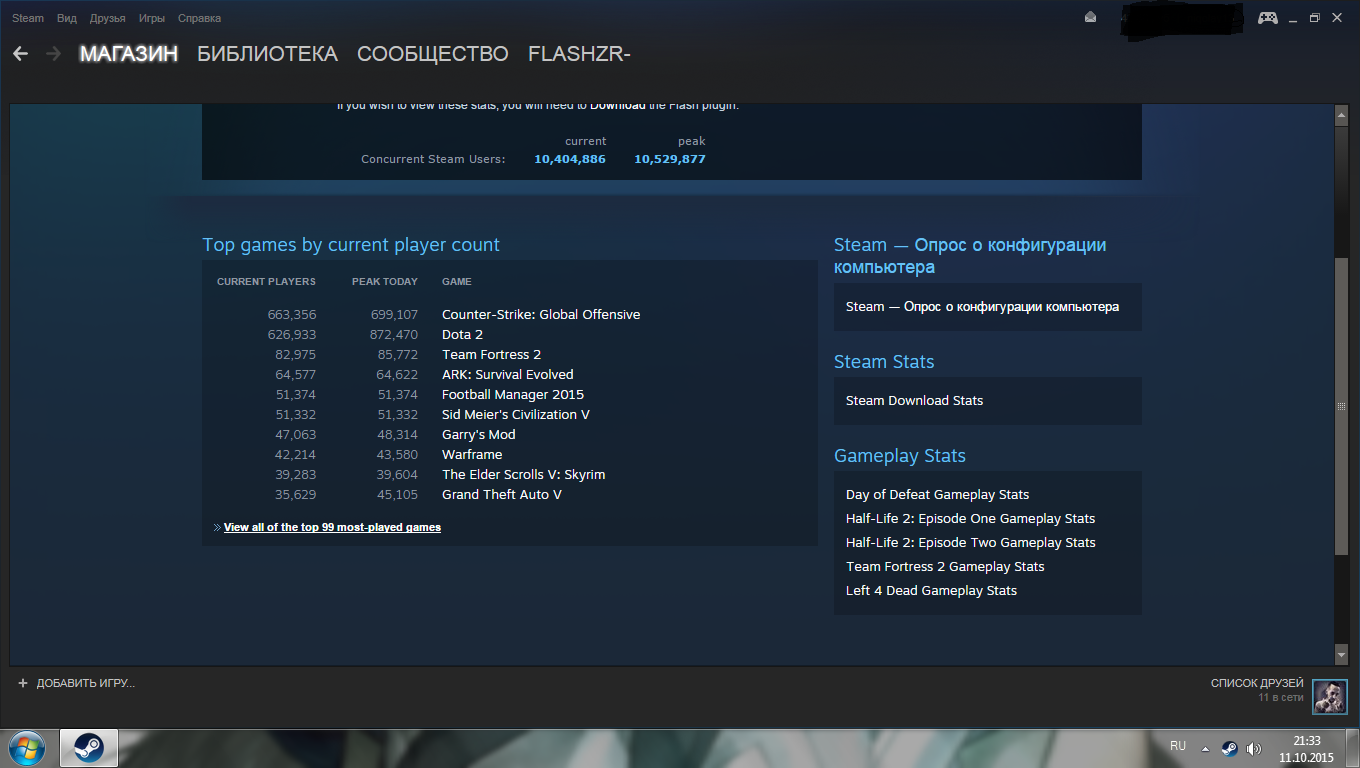
Task: Select the Team Fortress 2 row in top games
Action: 491,355
